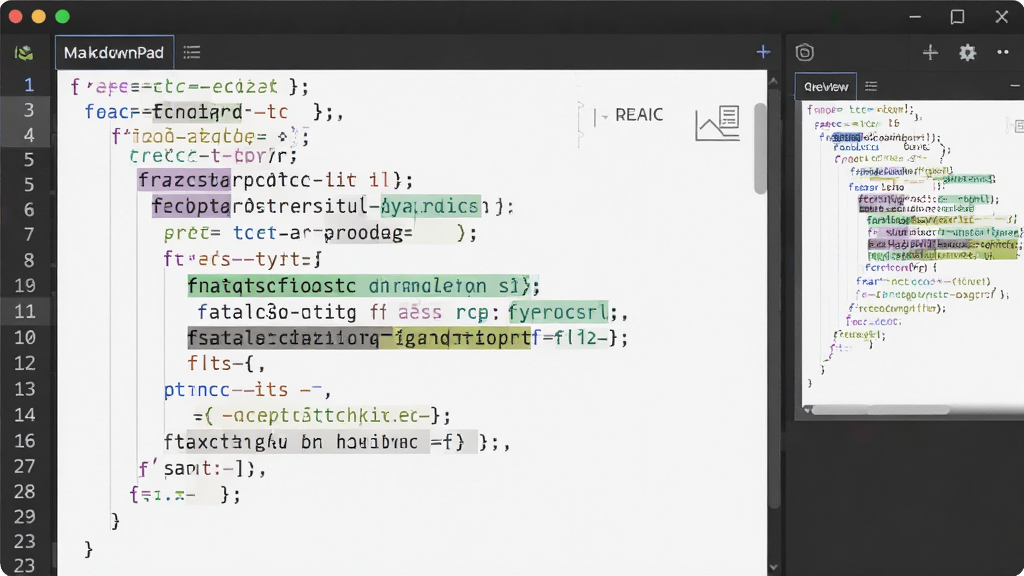Click the editor scroll up arrow
The image size is (1024, 576).
coord(774,82)
